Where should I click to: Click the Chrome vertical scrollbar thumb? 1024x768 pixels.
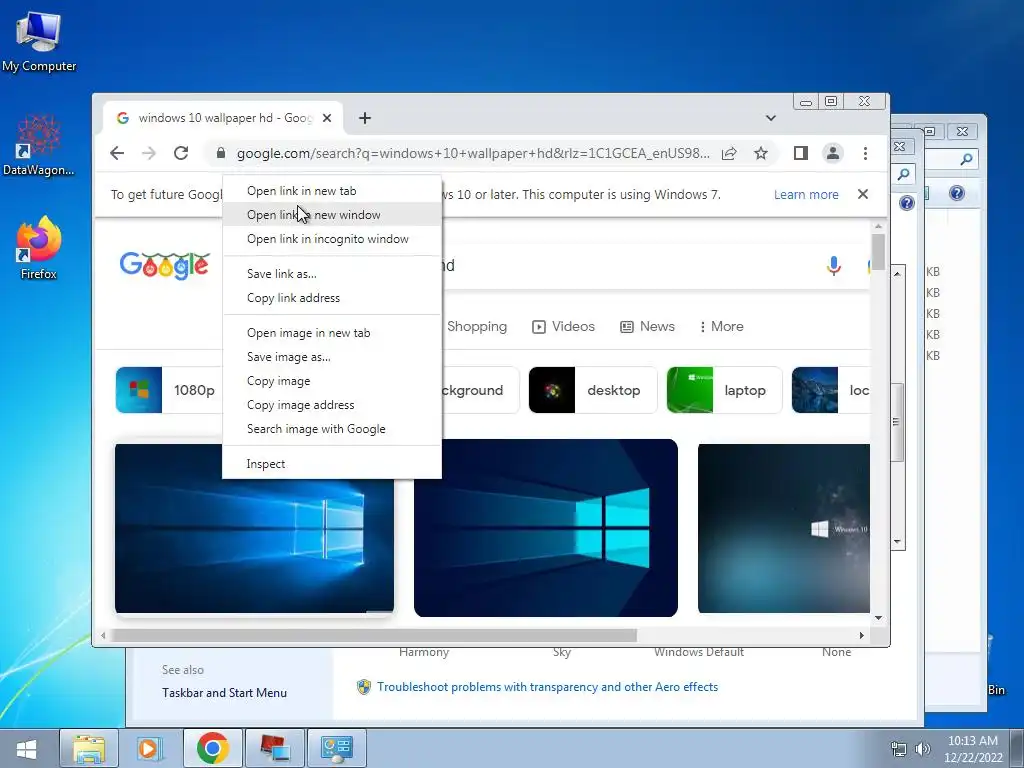878,251
